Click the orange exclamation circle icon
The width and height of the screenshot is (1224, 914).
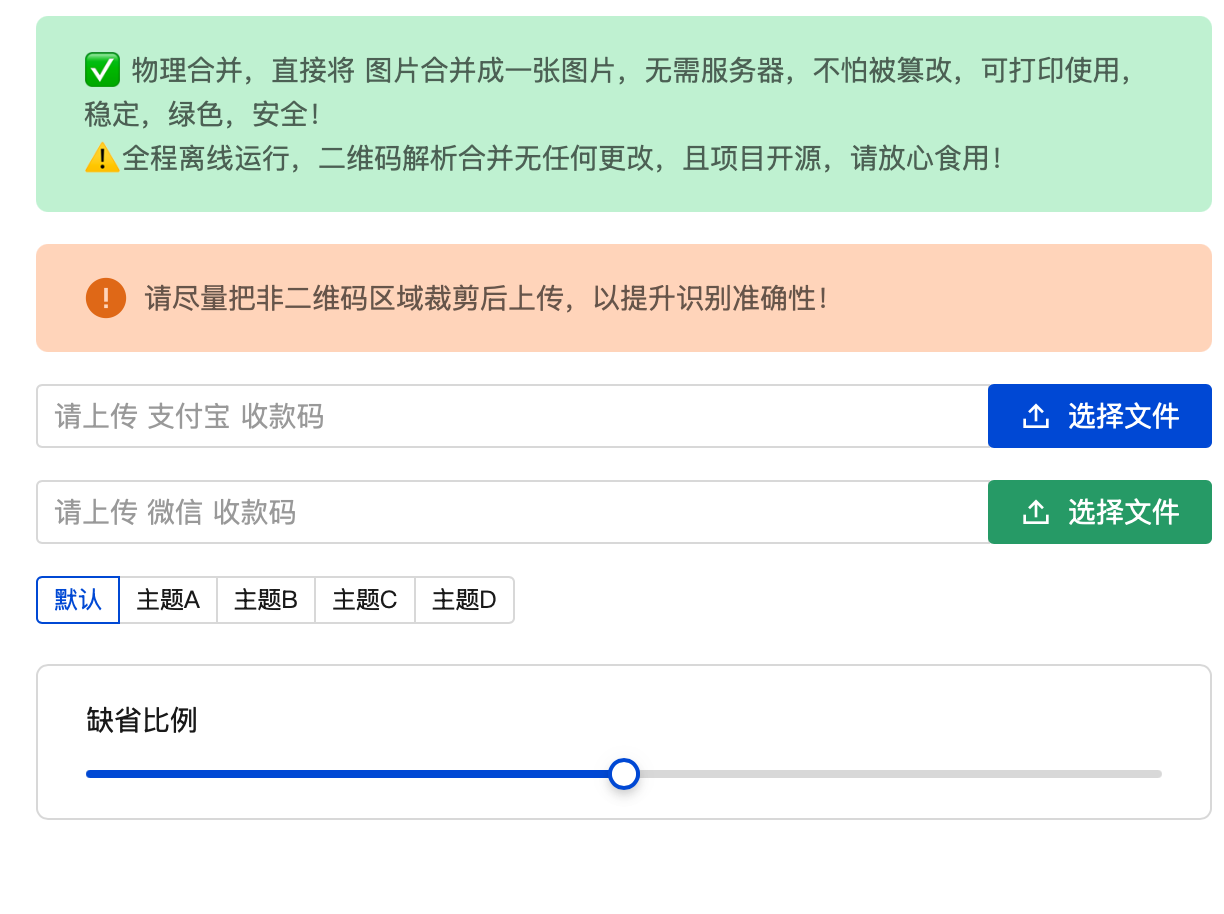106,298
